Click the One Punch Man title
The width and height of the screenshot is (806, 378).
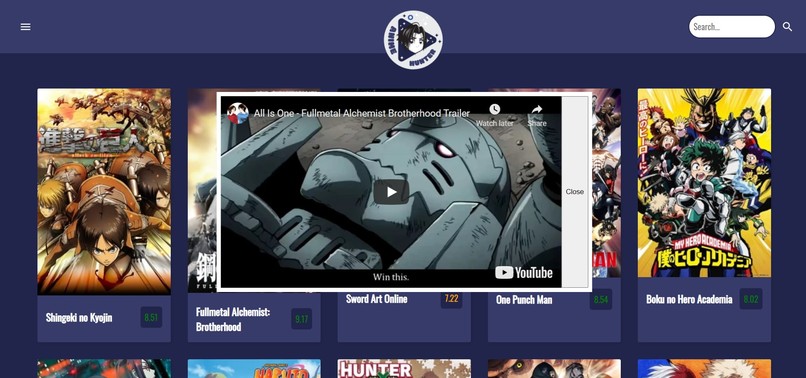click(x=524, y=299)
